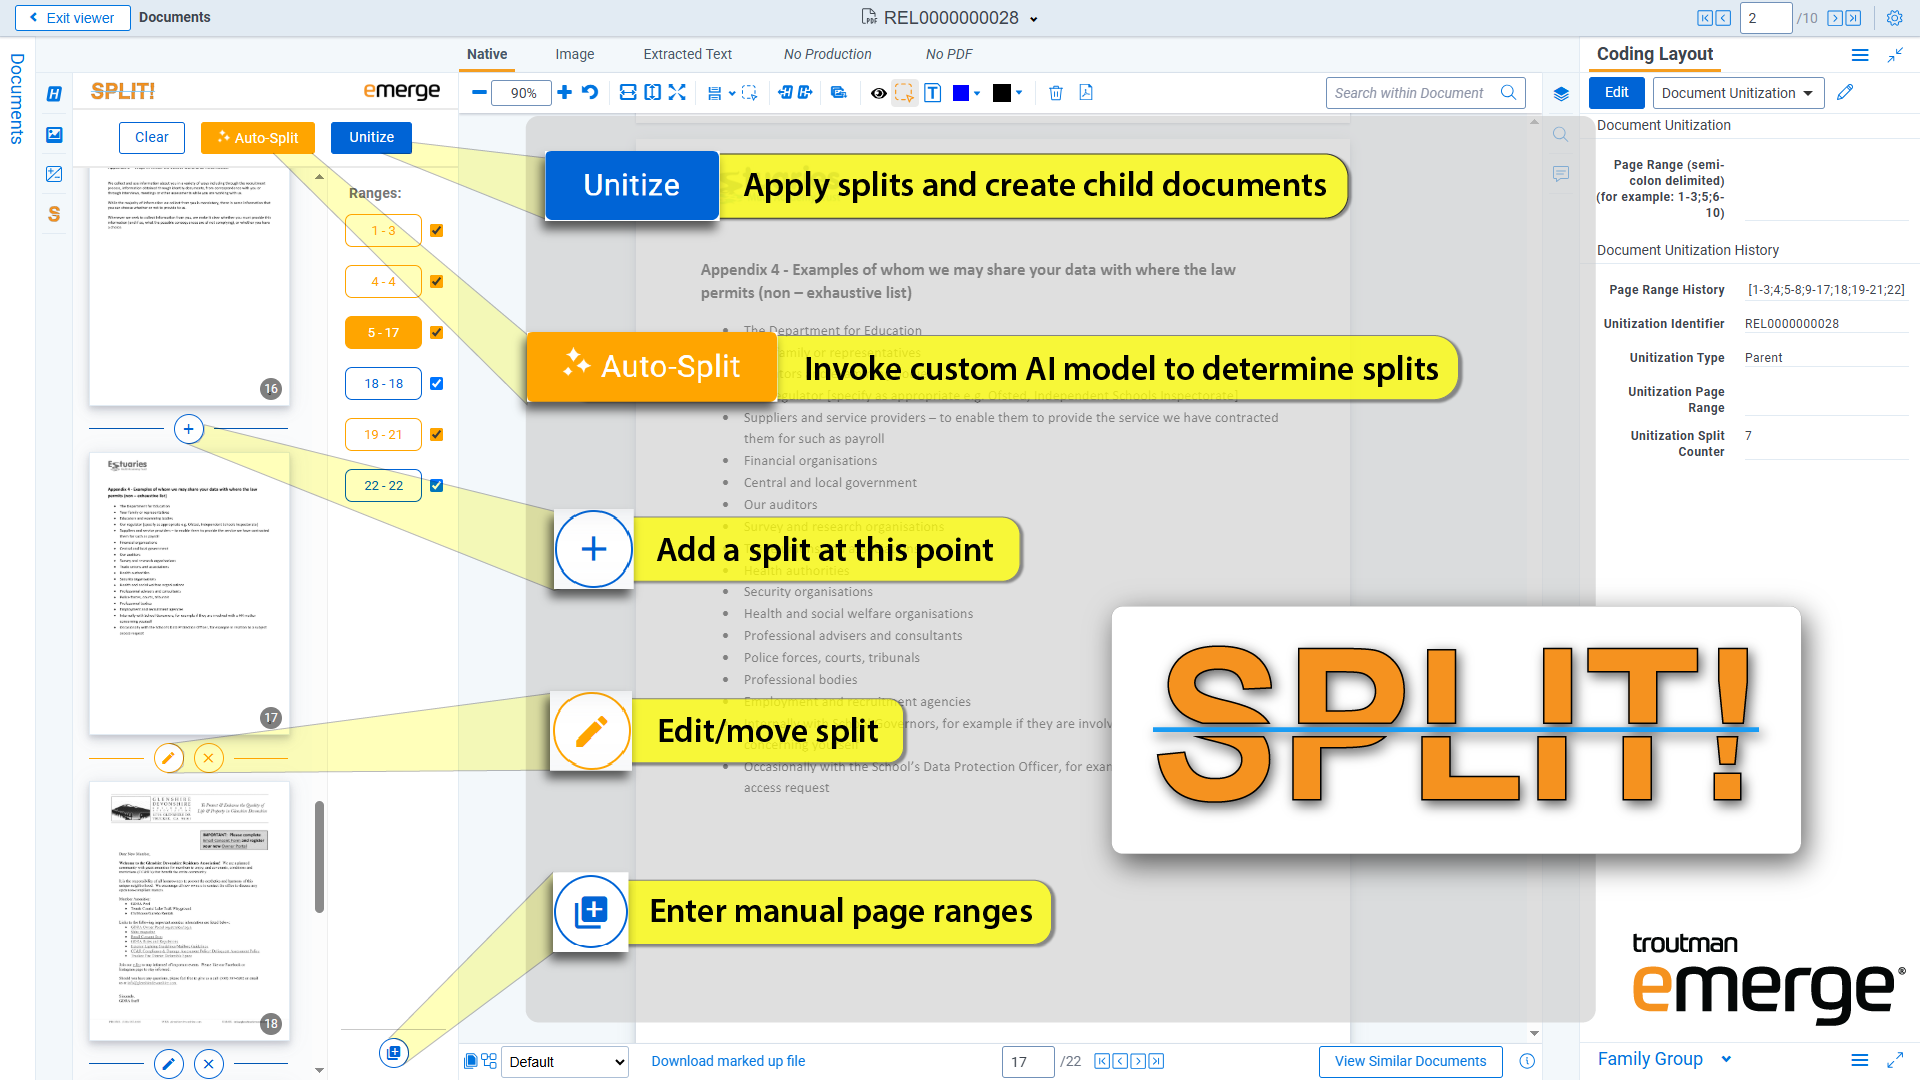Click the rotate/reset undo arrow icon
The height and width of the screenshot is (1080, 1920).
point(590,93)
